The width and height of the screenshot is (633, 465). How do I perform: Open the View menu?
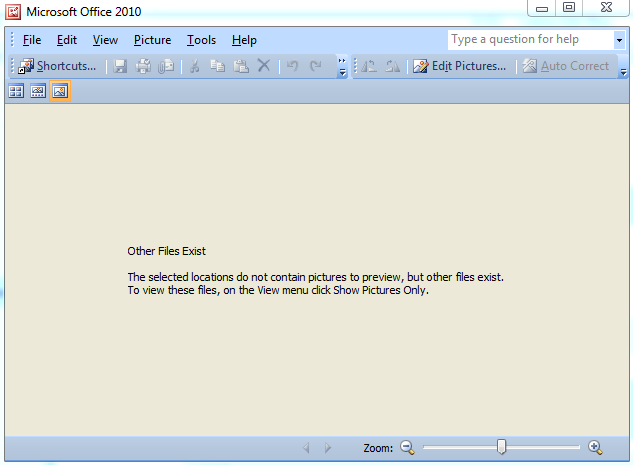[105, 40]
